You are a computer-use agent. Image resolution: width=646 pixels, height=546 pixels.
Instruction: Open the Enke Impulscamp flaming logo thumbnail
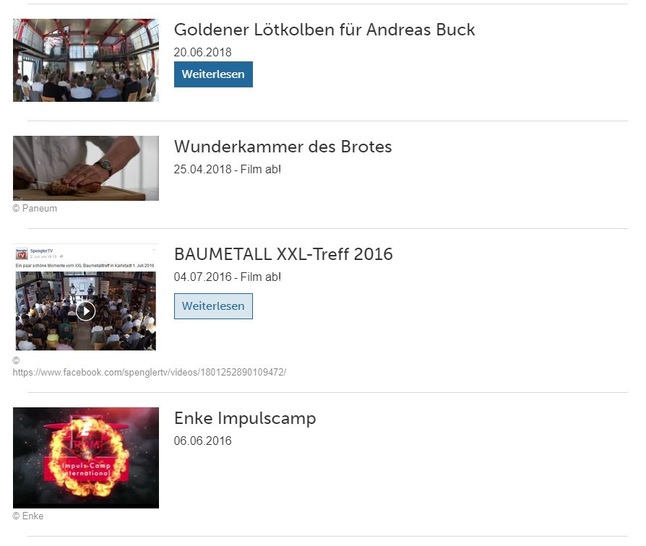point(86,457)
